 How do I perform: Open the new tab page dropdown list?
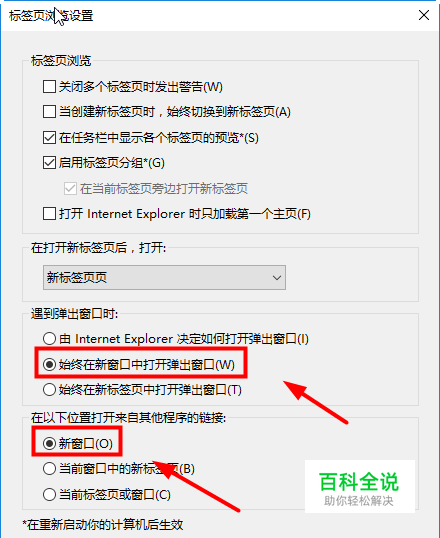164,277
